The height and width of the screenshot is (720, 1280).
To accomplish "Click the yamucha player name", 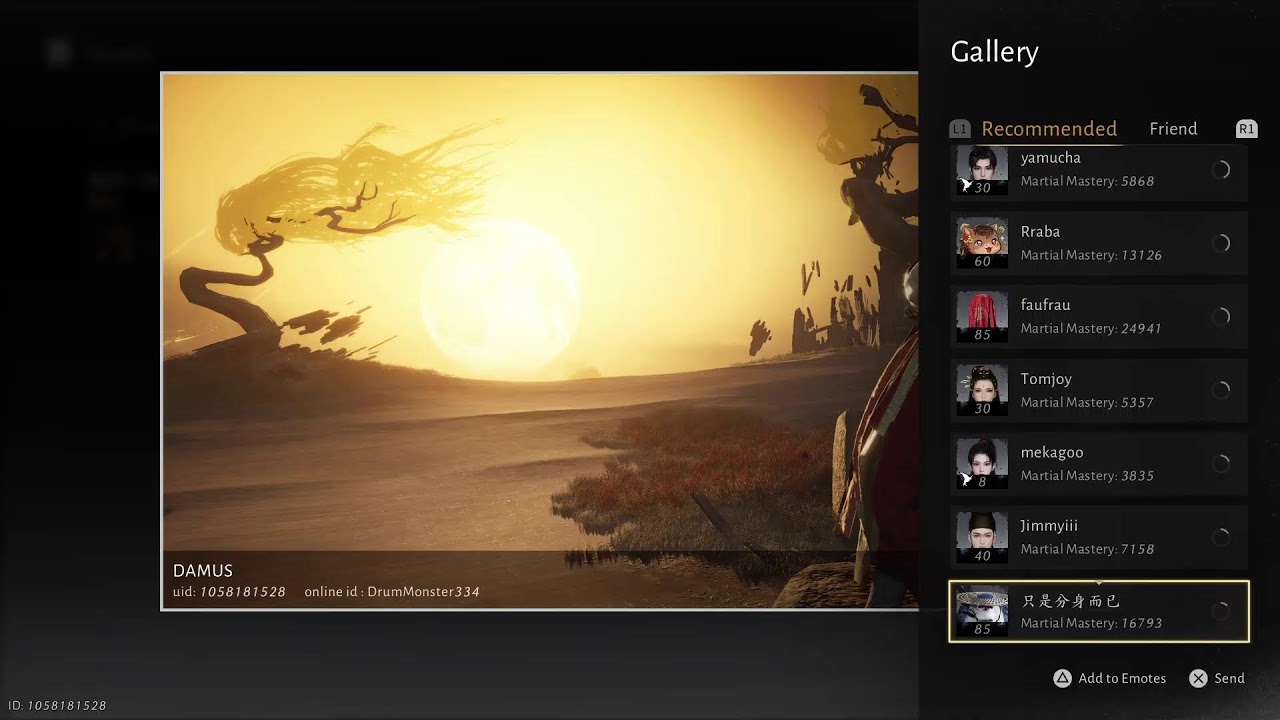I will point(1051,158).
